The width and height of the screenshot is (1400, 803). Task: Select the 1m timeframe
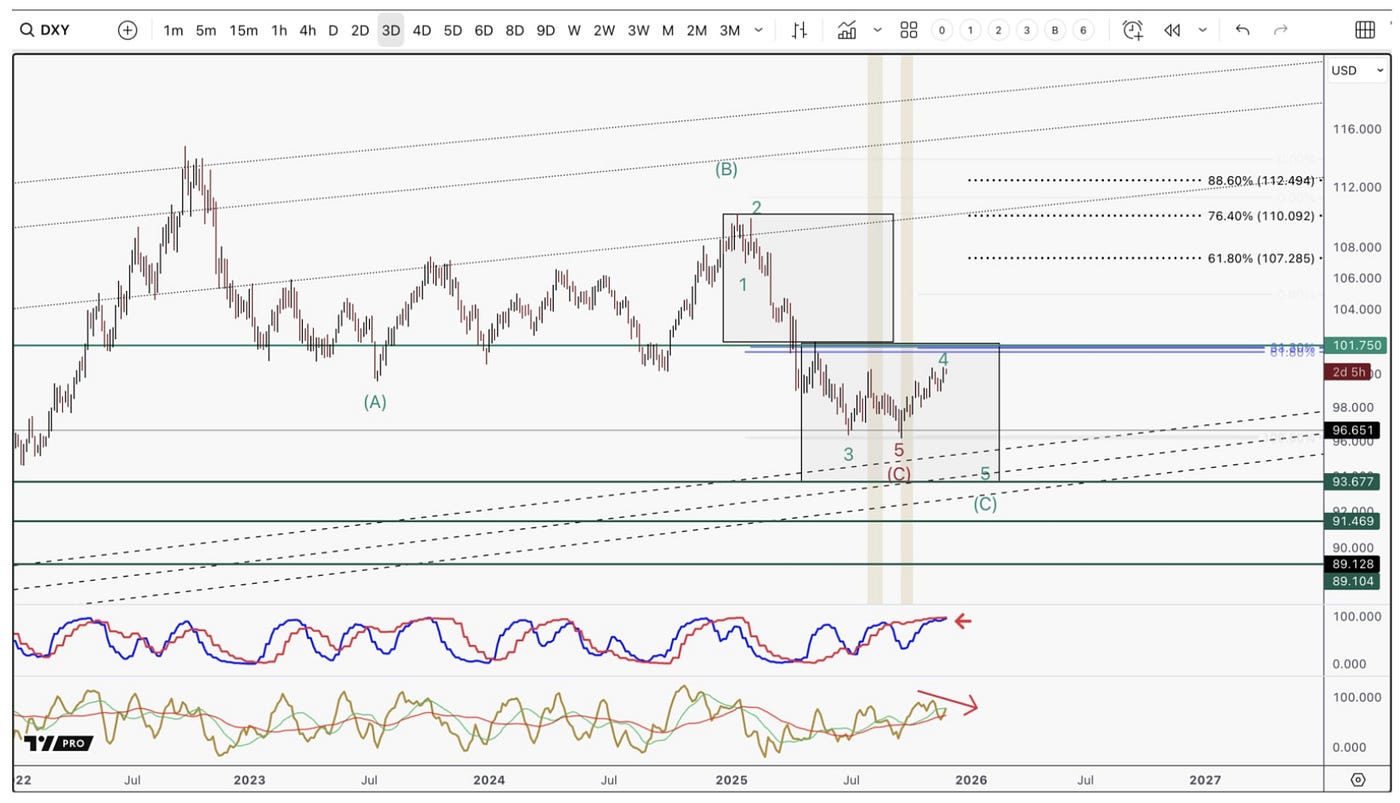[174, 30]
